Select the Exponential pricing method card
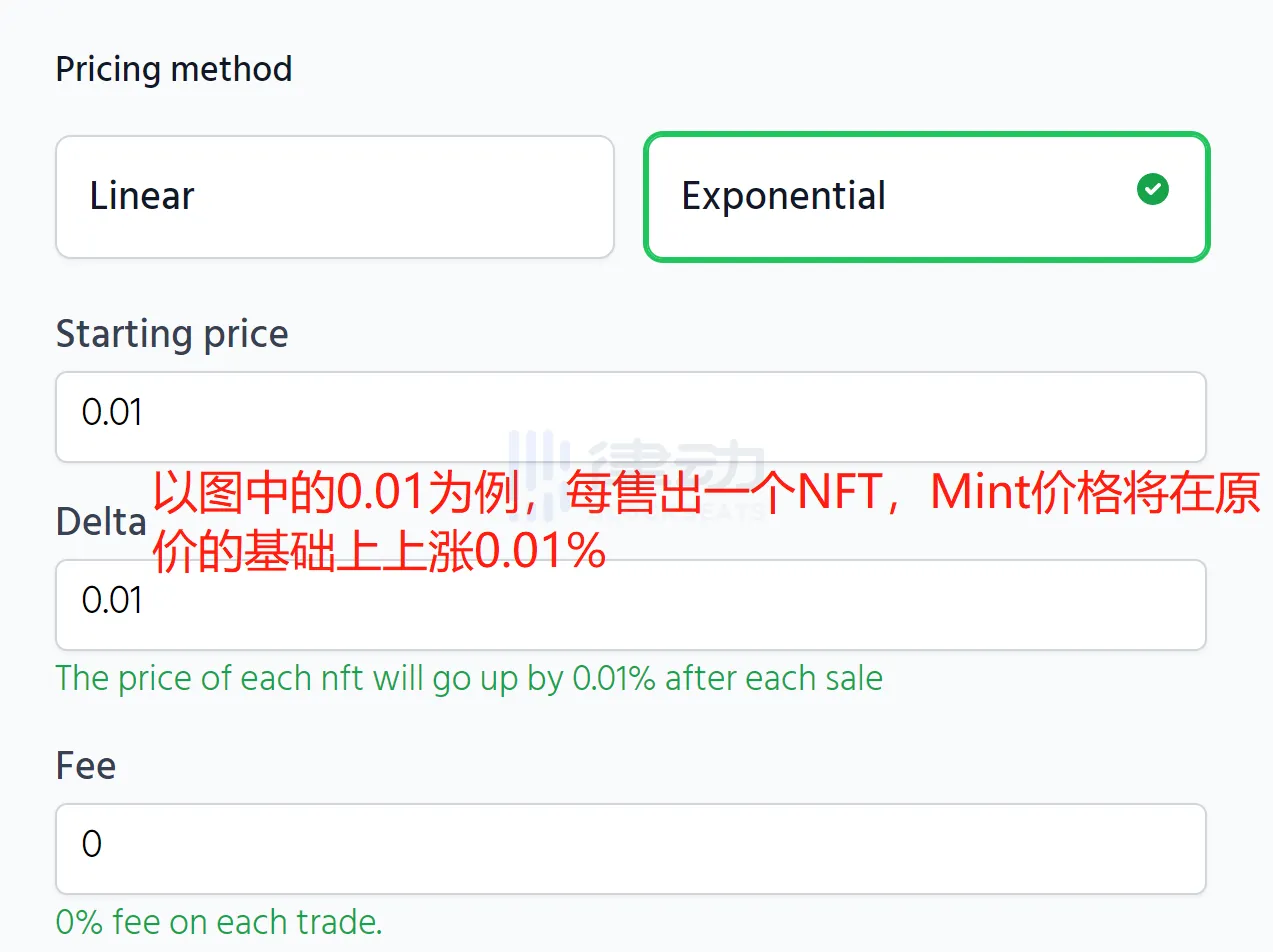This screenshot has width=1273, height=952. [925, 196]
